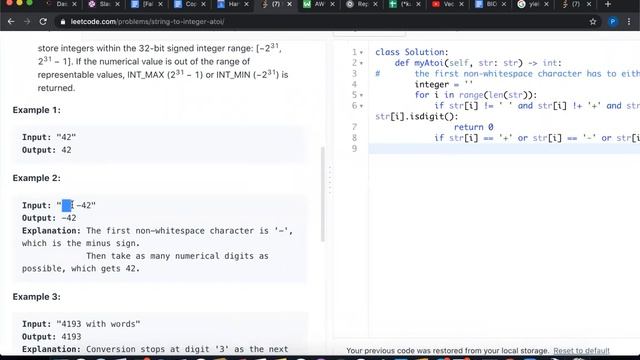Close the 'Sla:' tab

tap(118, 4)
